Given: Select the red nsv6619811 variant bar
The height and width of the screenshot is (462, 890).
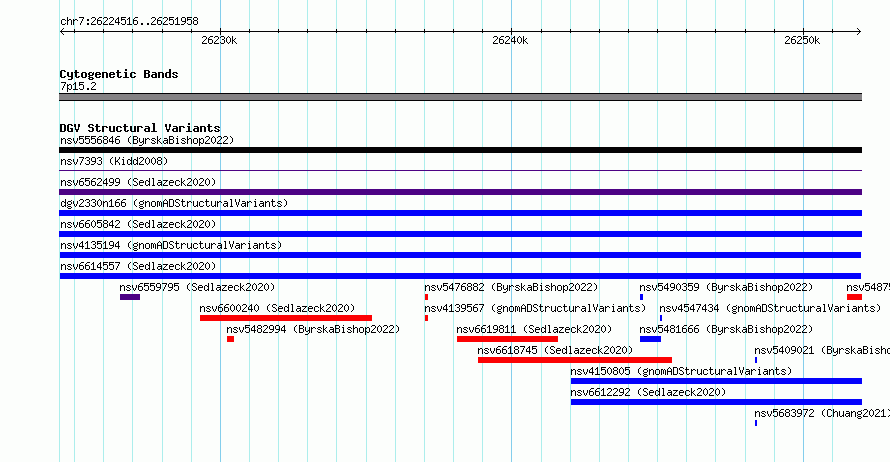Looking at the screenshot, I should click(507, 339).
